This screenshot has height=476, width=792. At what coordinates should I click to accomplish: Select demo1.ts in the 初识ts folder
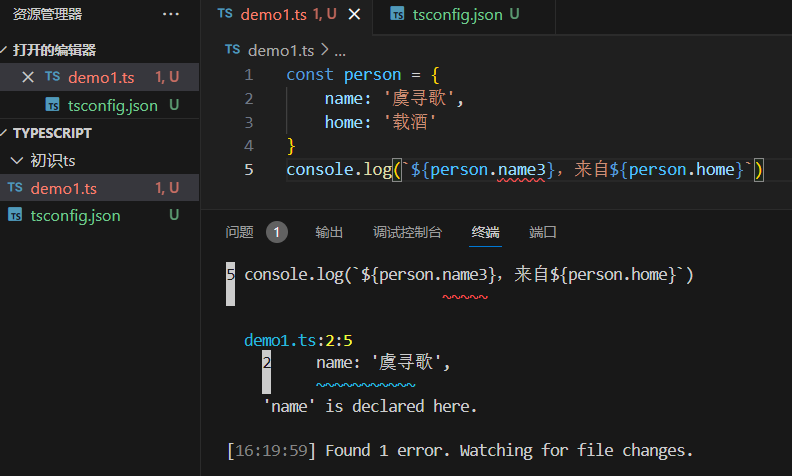[100, 188]
